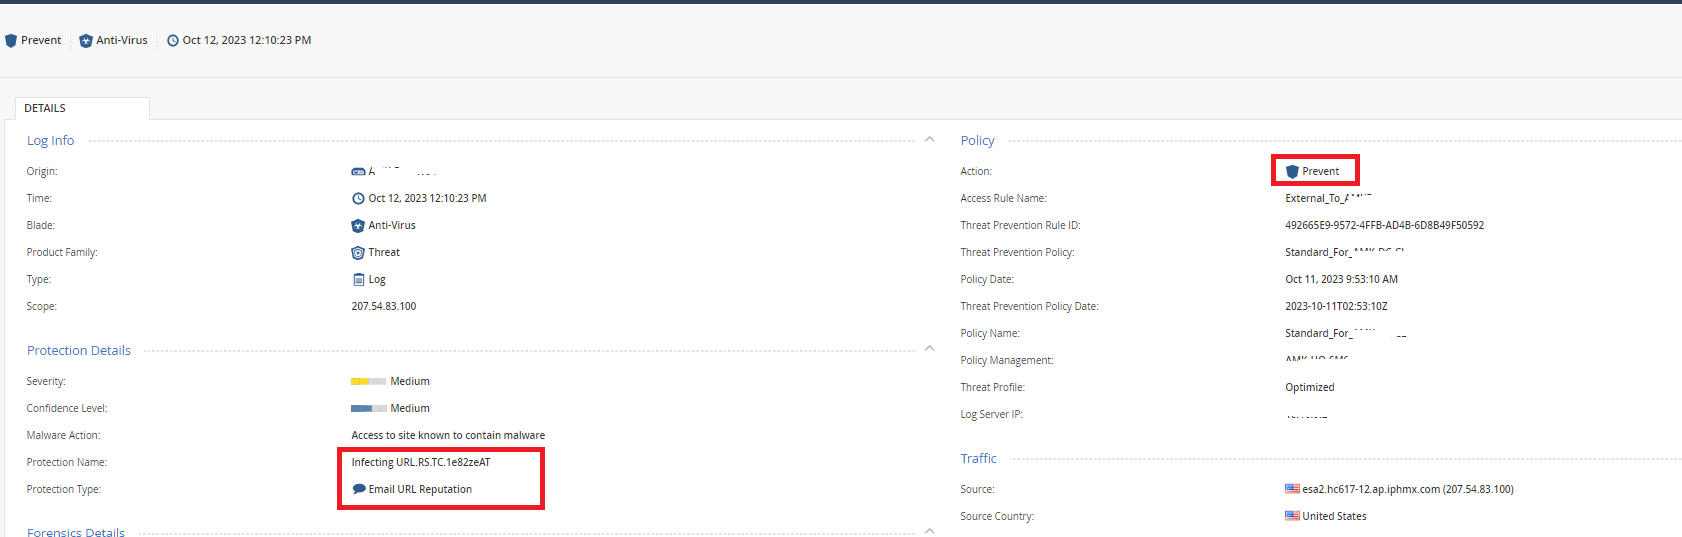The width and height of the screenshot is (1682, 537).
Task: Click the gateway icon in Origin row
Action: coord(358,172)
